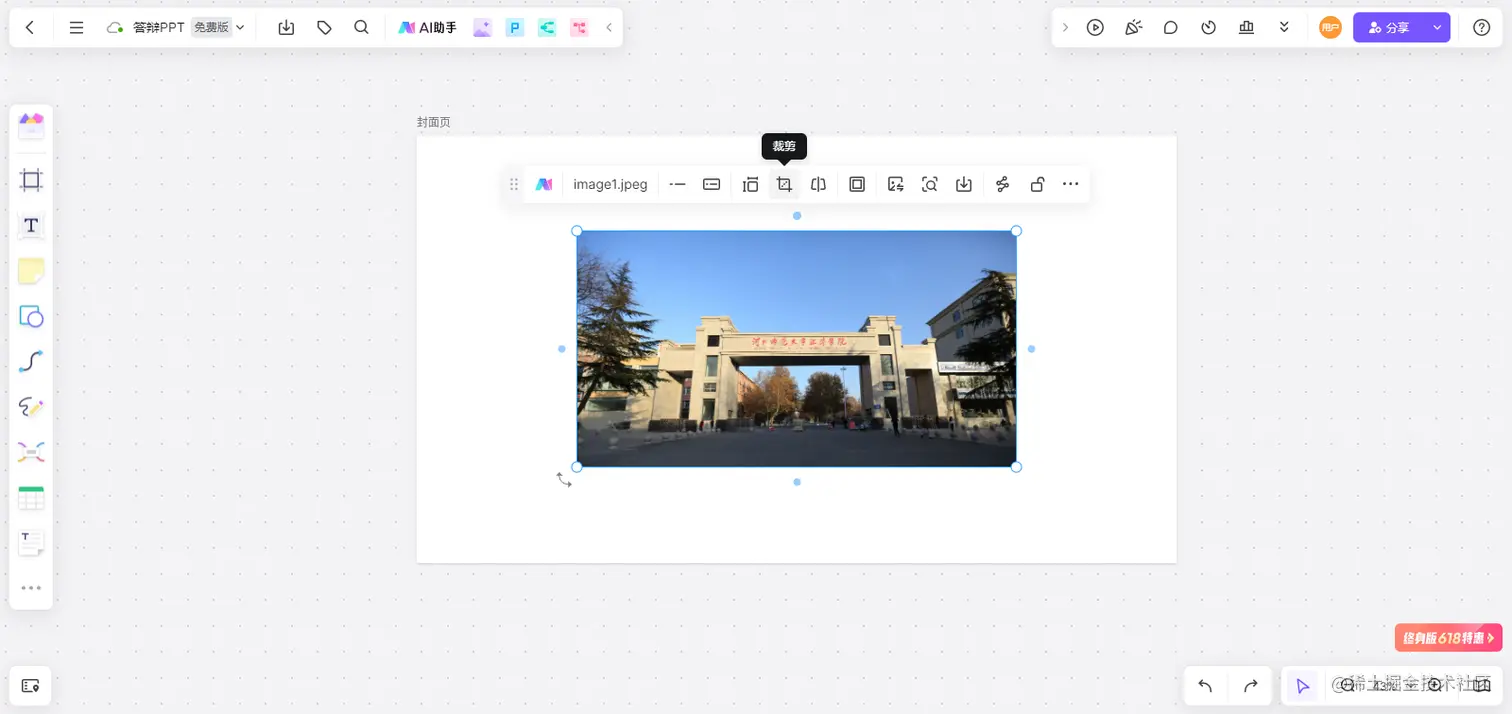Click the layer arrangement toolbar icon
This screenshot has width=1512, height=714.
(x=751, y=184)
